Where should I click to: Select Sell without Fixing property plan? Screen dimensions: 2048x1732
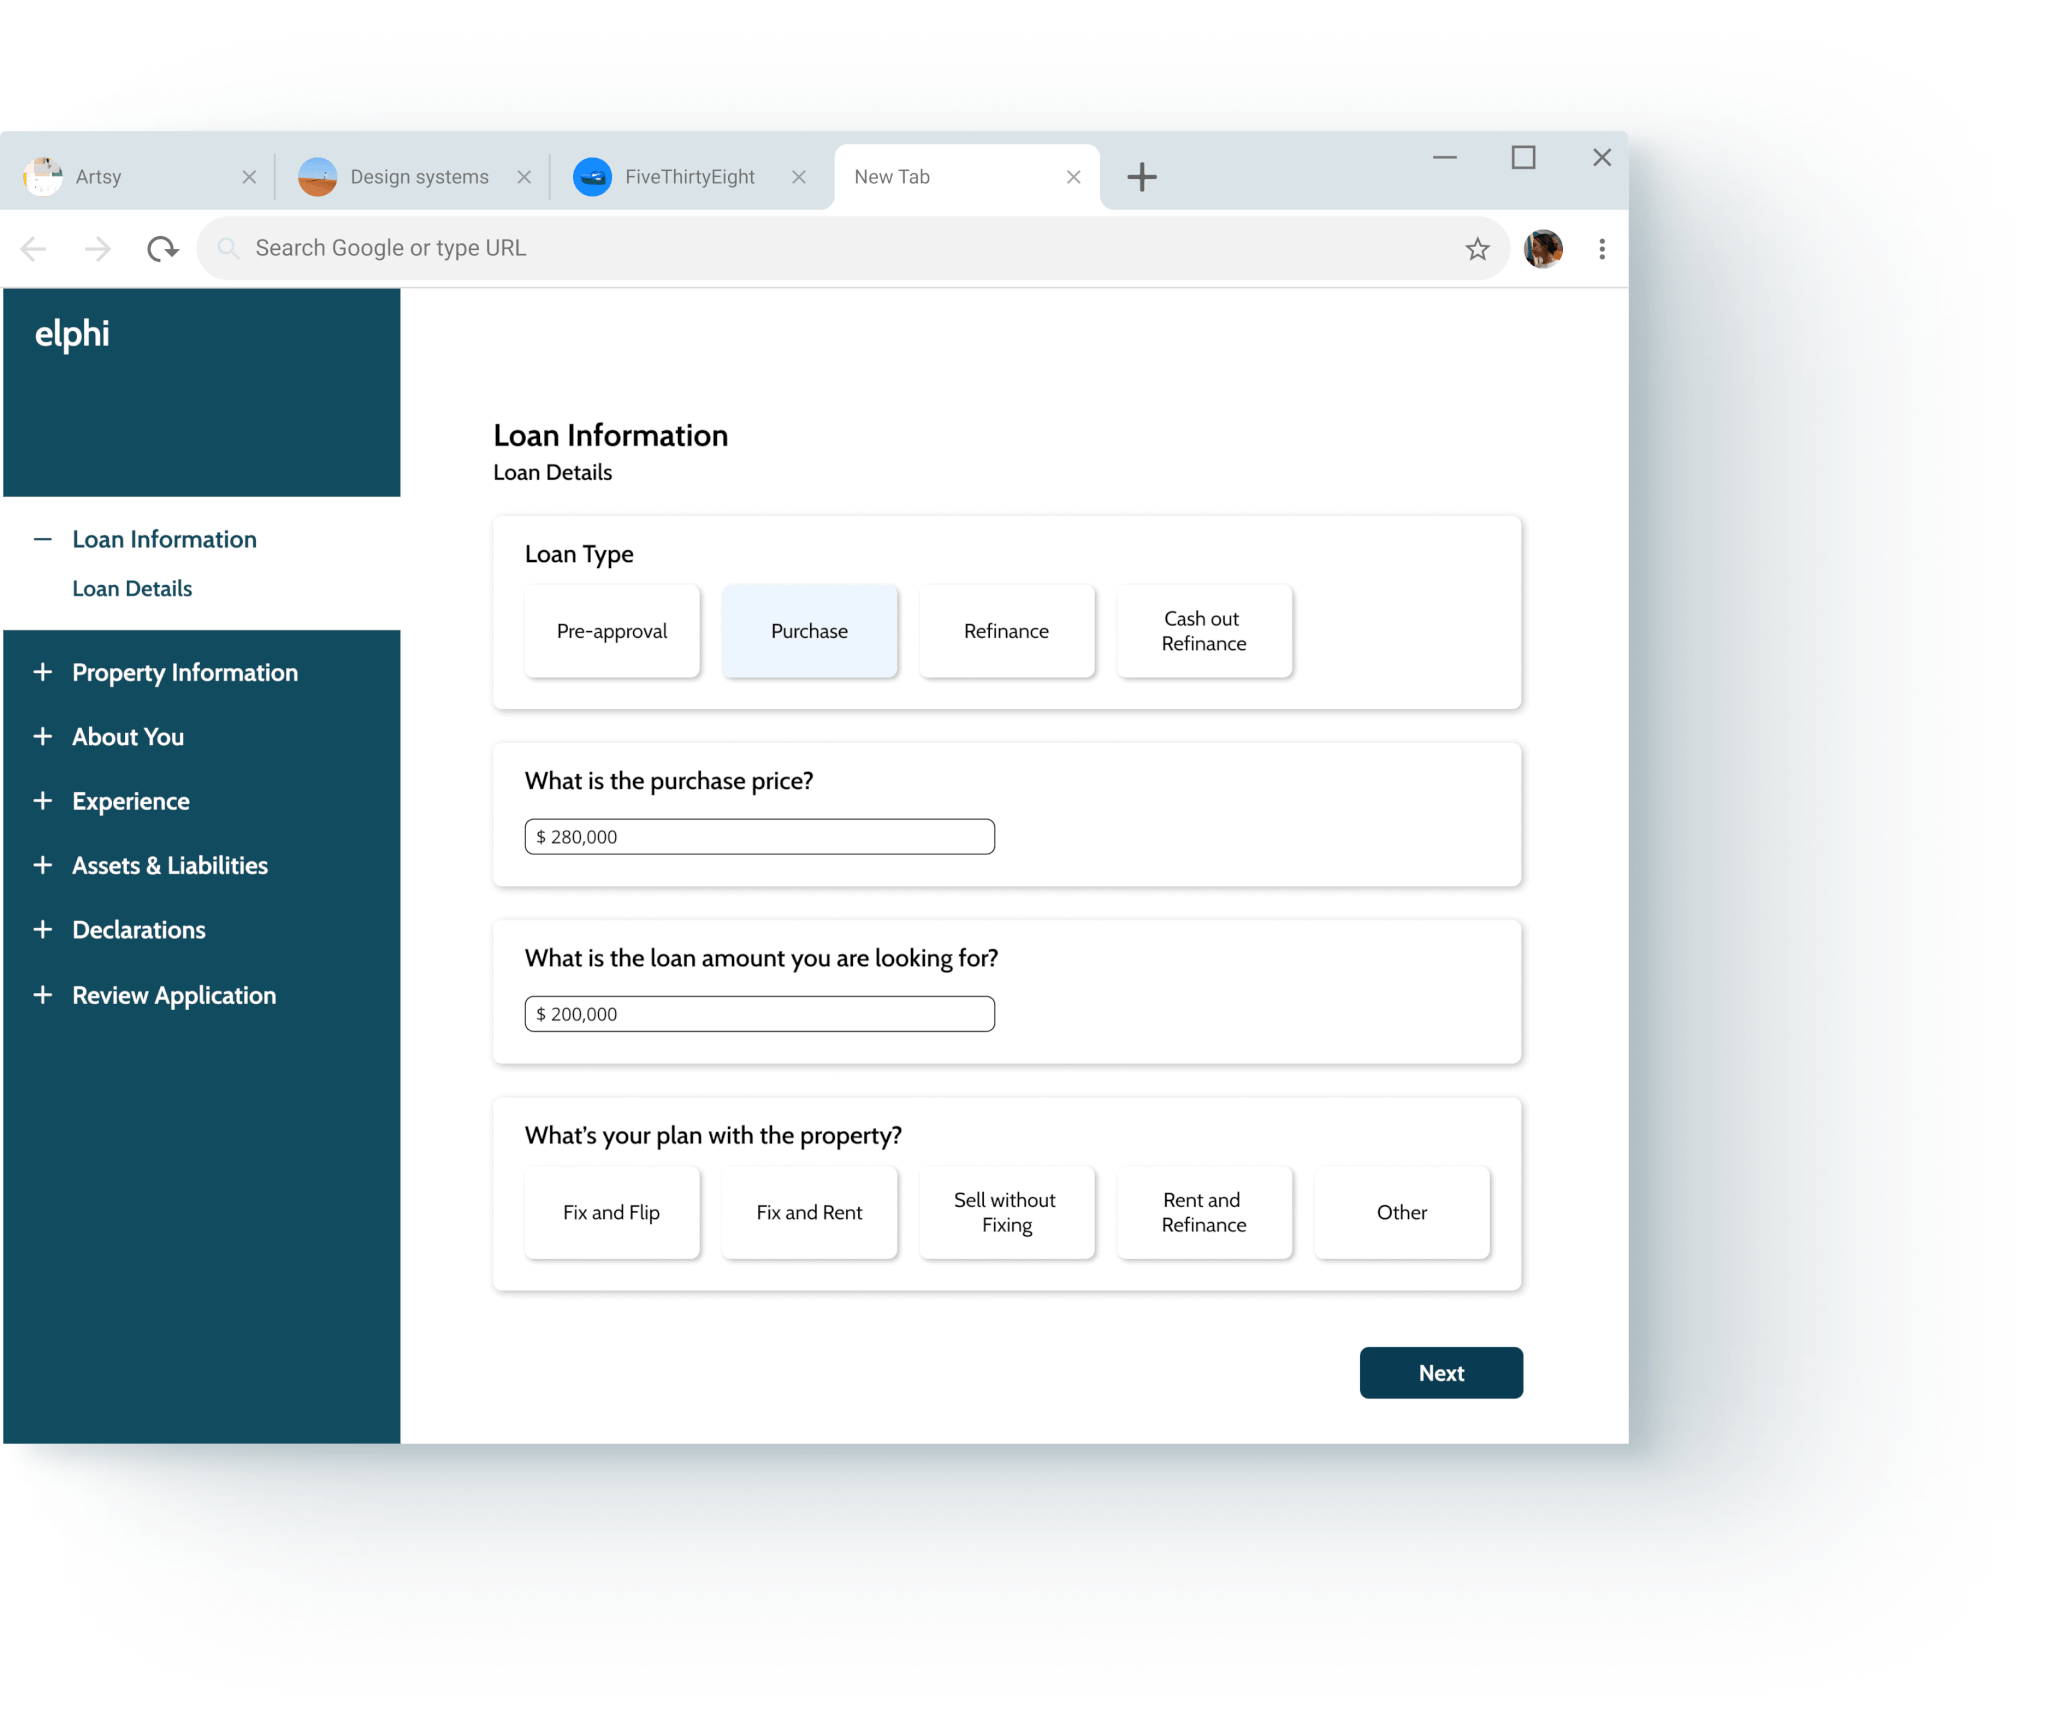pos(1005,1211)
